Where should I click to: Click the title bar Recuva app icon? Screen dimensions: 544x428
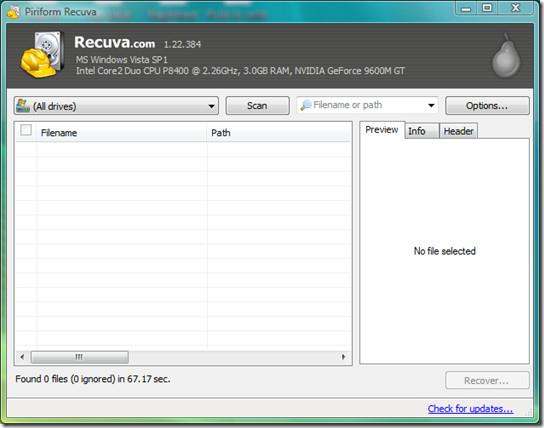click(13, 12)
